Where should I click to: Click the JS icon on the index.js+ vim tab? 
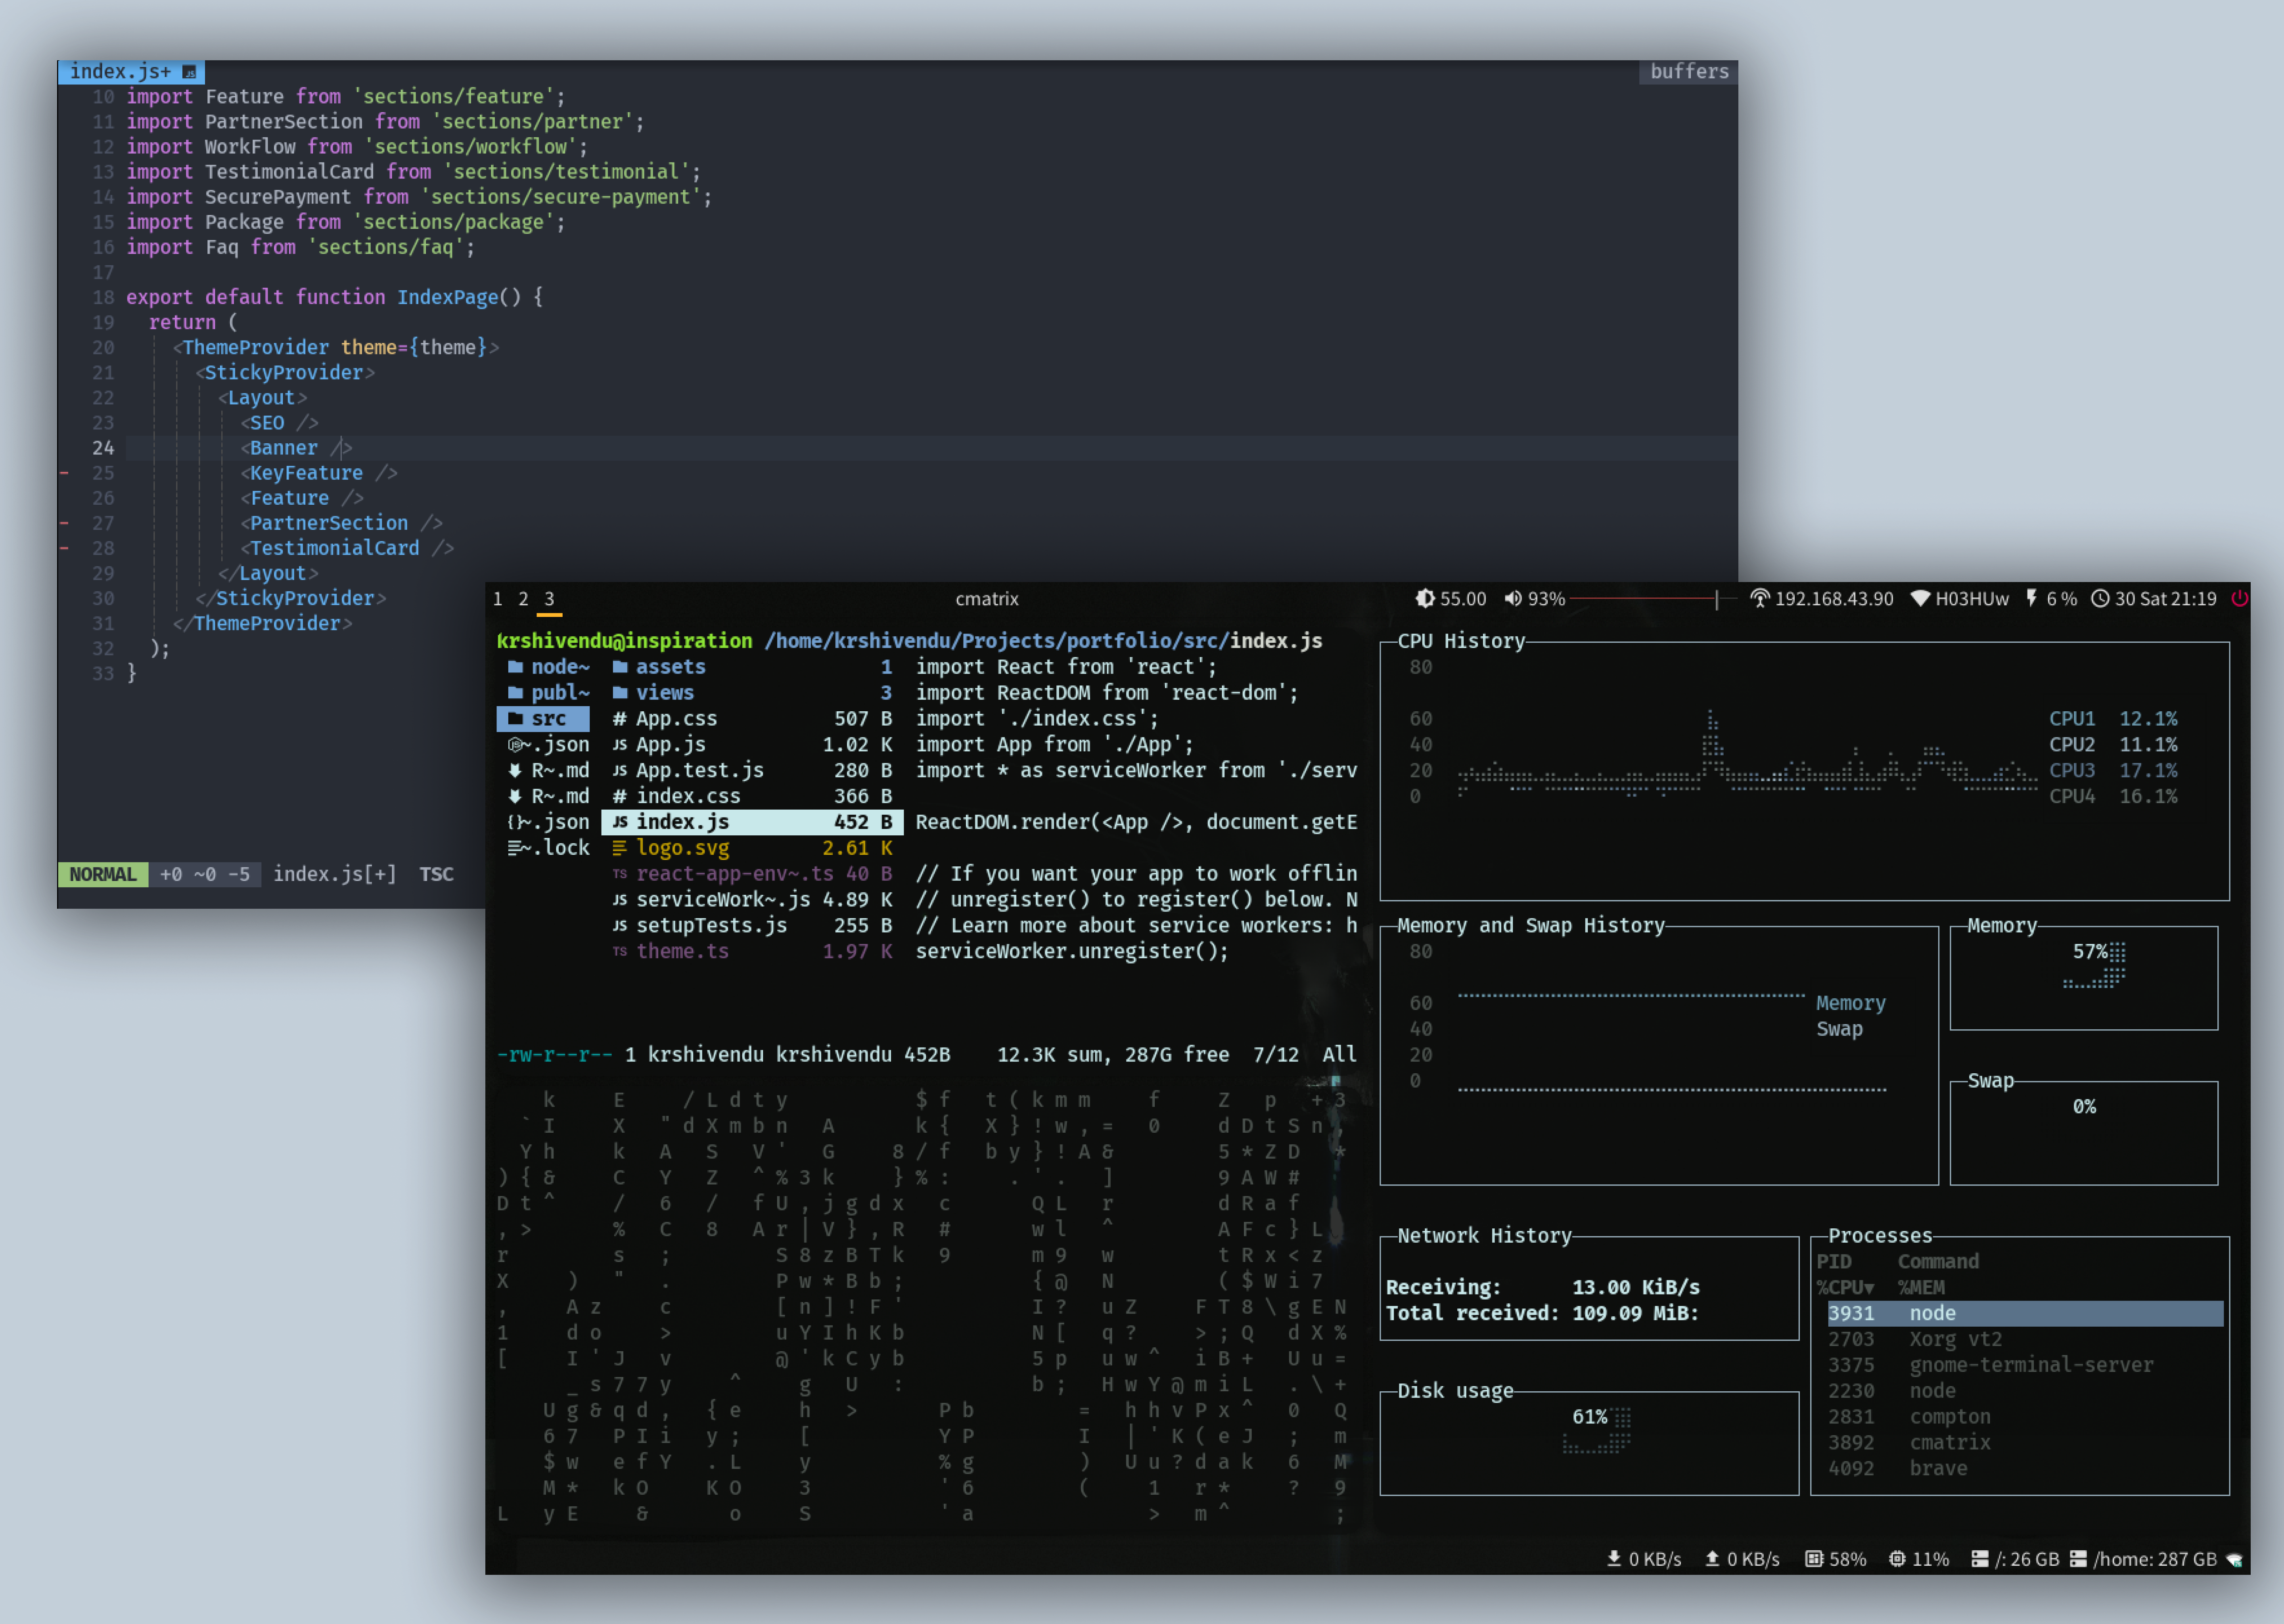point(189,72)
